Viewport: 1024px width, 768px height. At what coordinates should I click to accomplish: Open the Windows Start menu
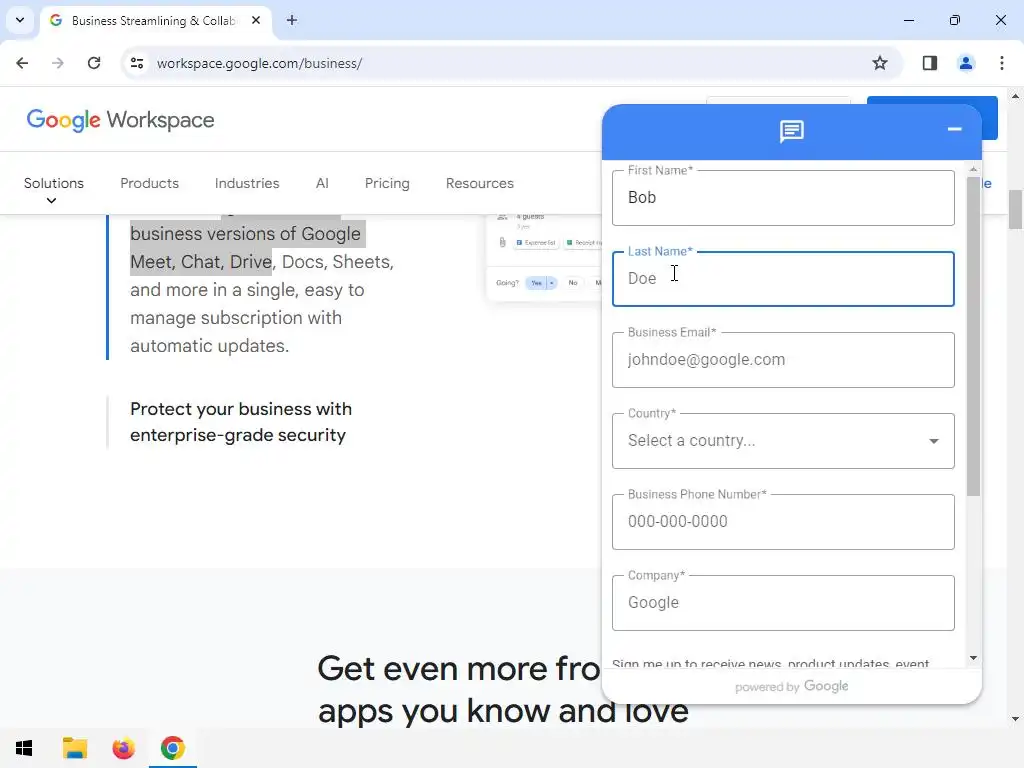click(24, 748)
